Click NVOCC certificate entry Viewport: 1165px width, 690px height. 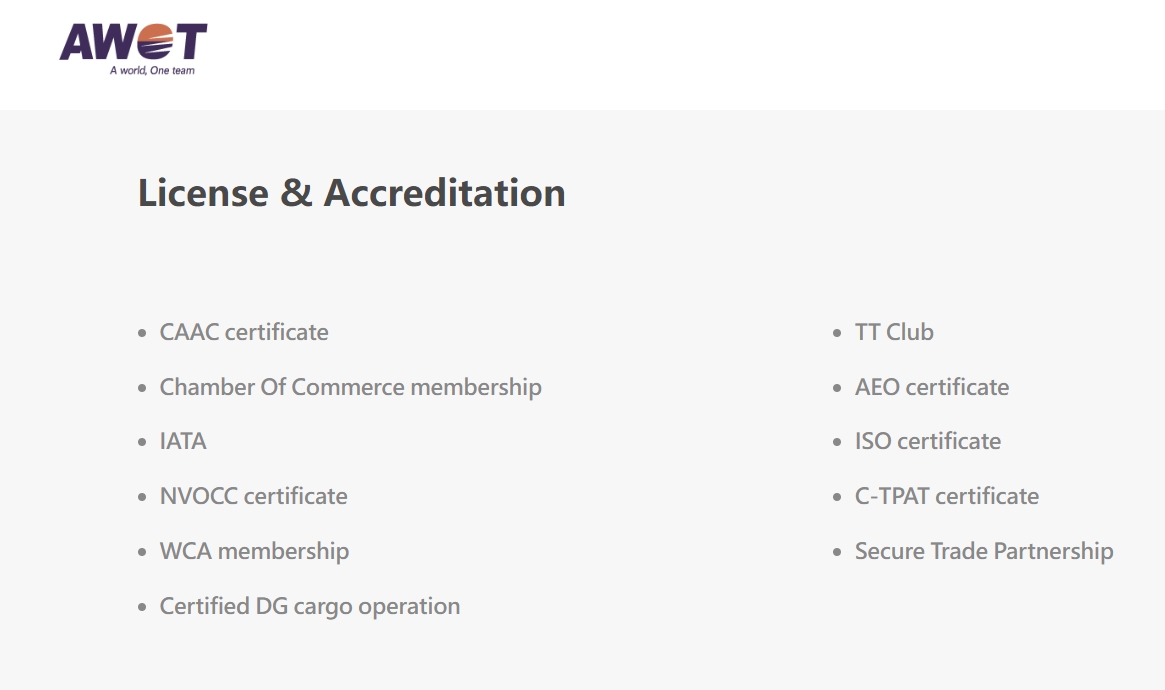pos(253,496)
